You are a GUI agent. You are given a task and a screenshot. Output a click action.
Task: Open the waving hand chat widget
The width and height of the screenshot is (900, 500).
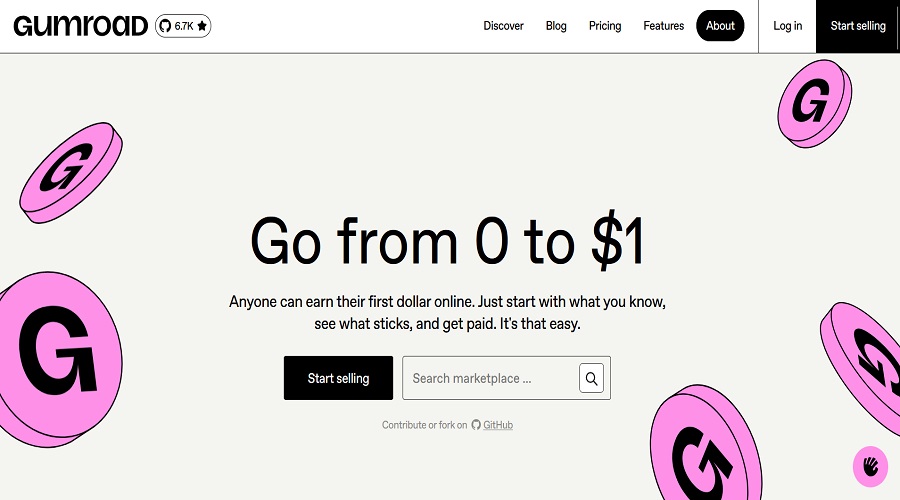click(870, 466)
